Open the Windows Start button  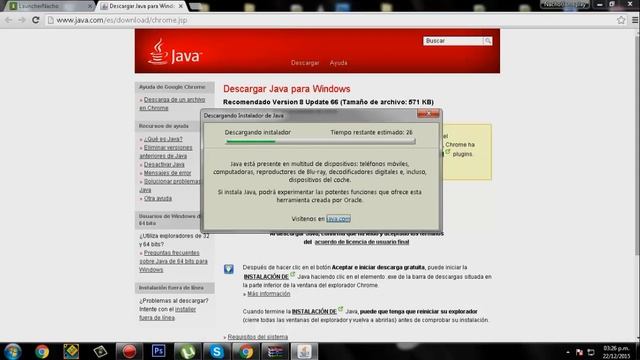tap(12, 351)
